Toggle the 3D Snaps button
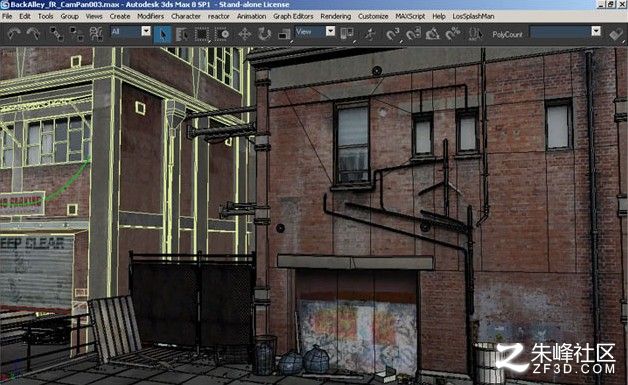Image resolution: width=628 pixels, height=385 pixels. click(393, 34)
